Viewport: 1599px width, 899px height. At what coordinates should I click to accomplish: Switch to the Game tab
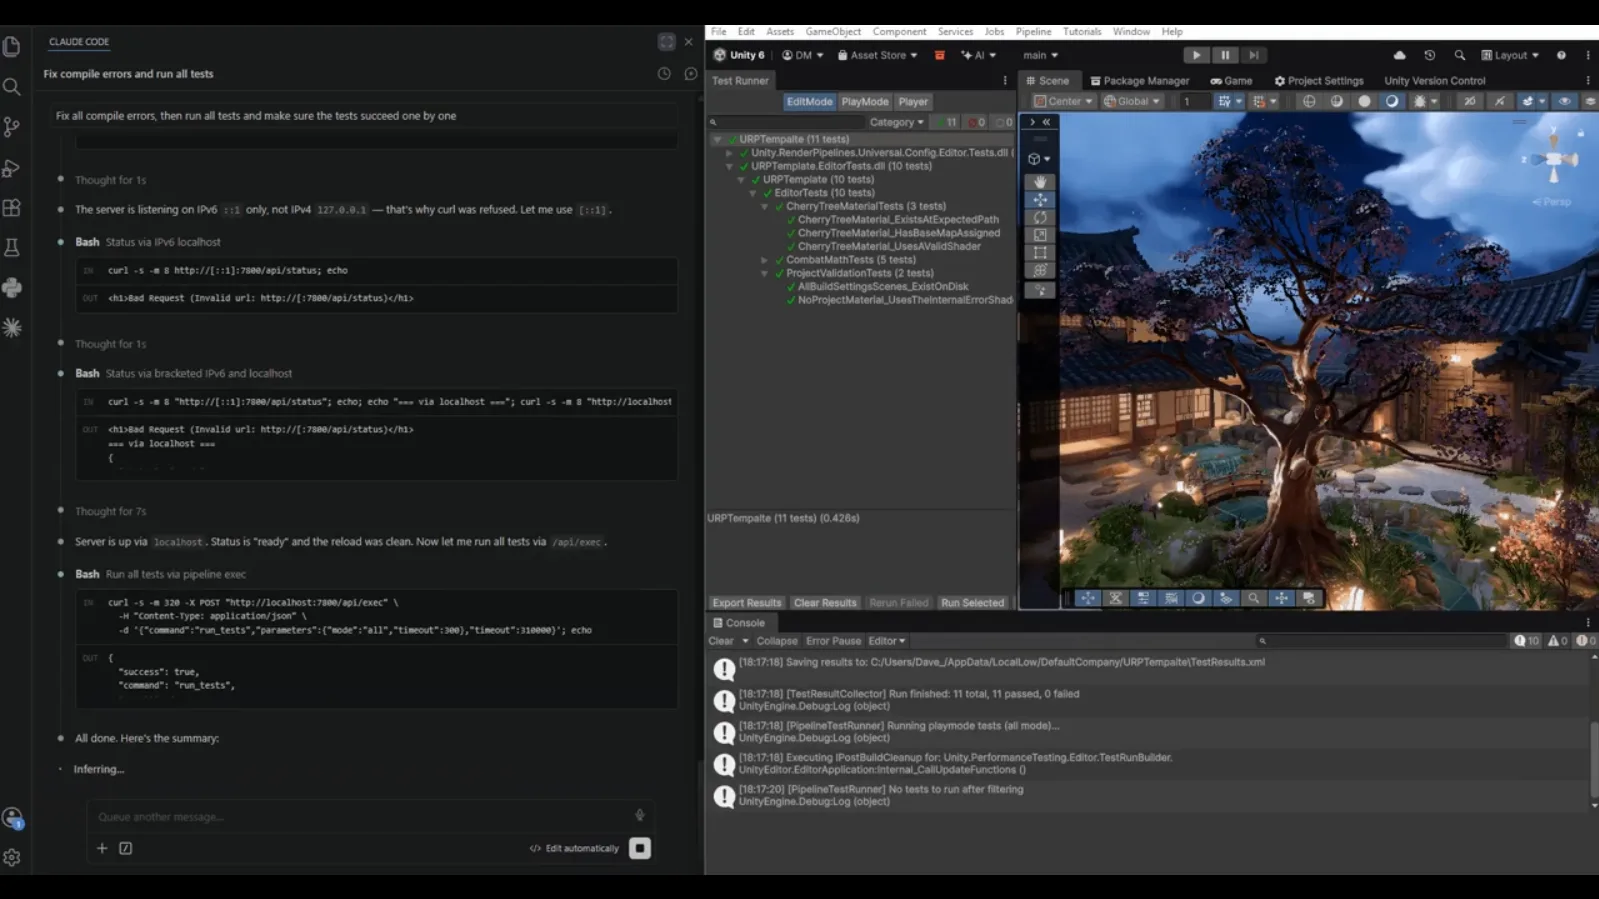(x=1231, y=81)
